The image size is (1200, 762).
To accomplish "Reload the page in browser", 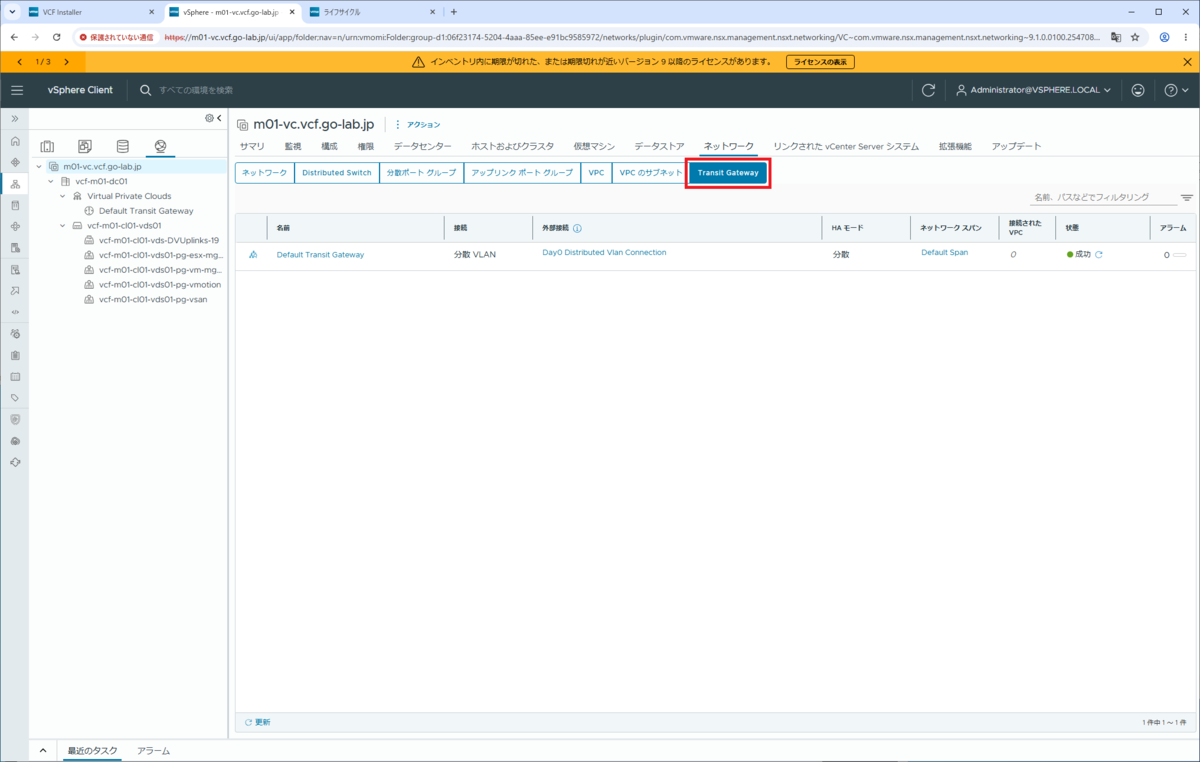I will click(x=59, y=37).
